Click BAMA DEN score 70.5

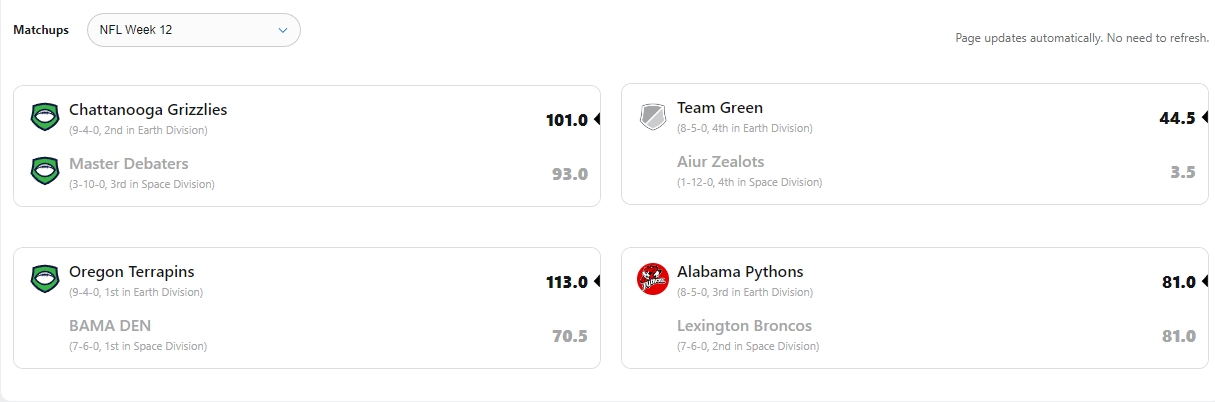click(x=569, y=336)
